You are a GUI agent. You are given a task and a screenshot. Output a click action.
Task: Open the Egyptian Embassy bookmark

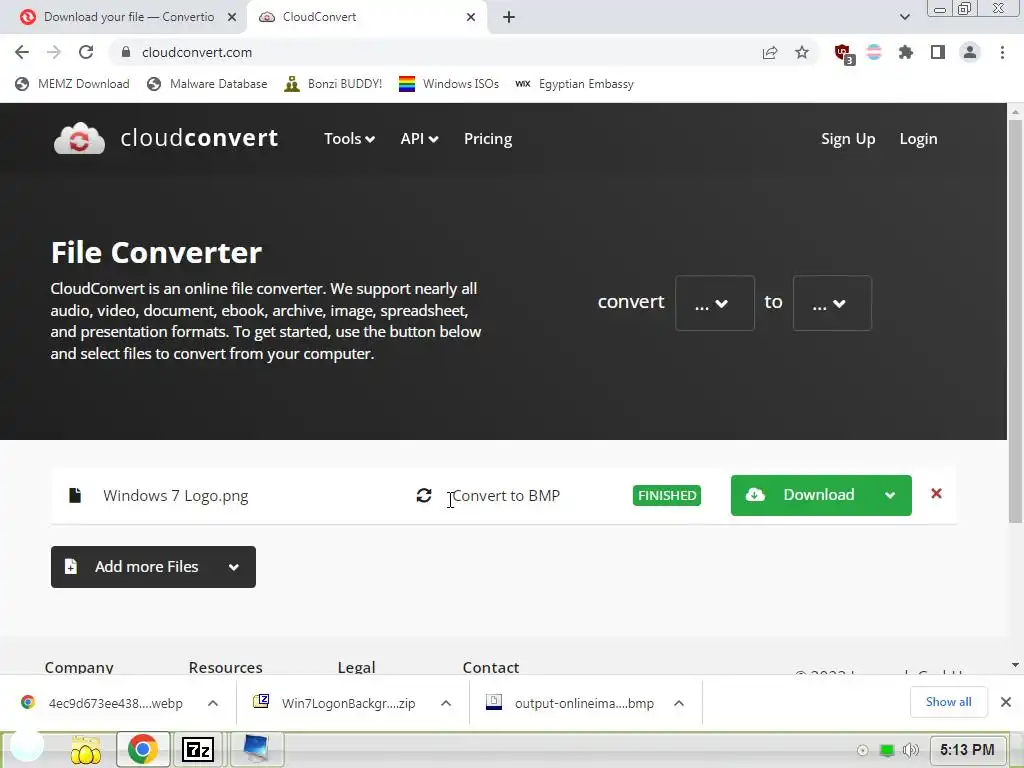tap(575, 84)
